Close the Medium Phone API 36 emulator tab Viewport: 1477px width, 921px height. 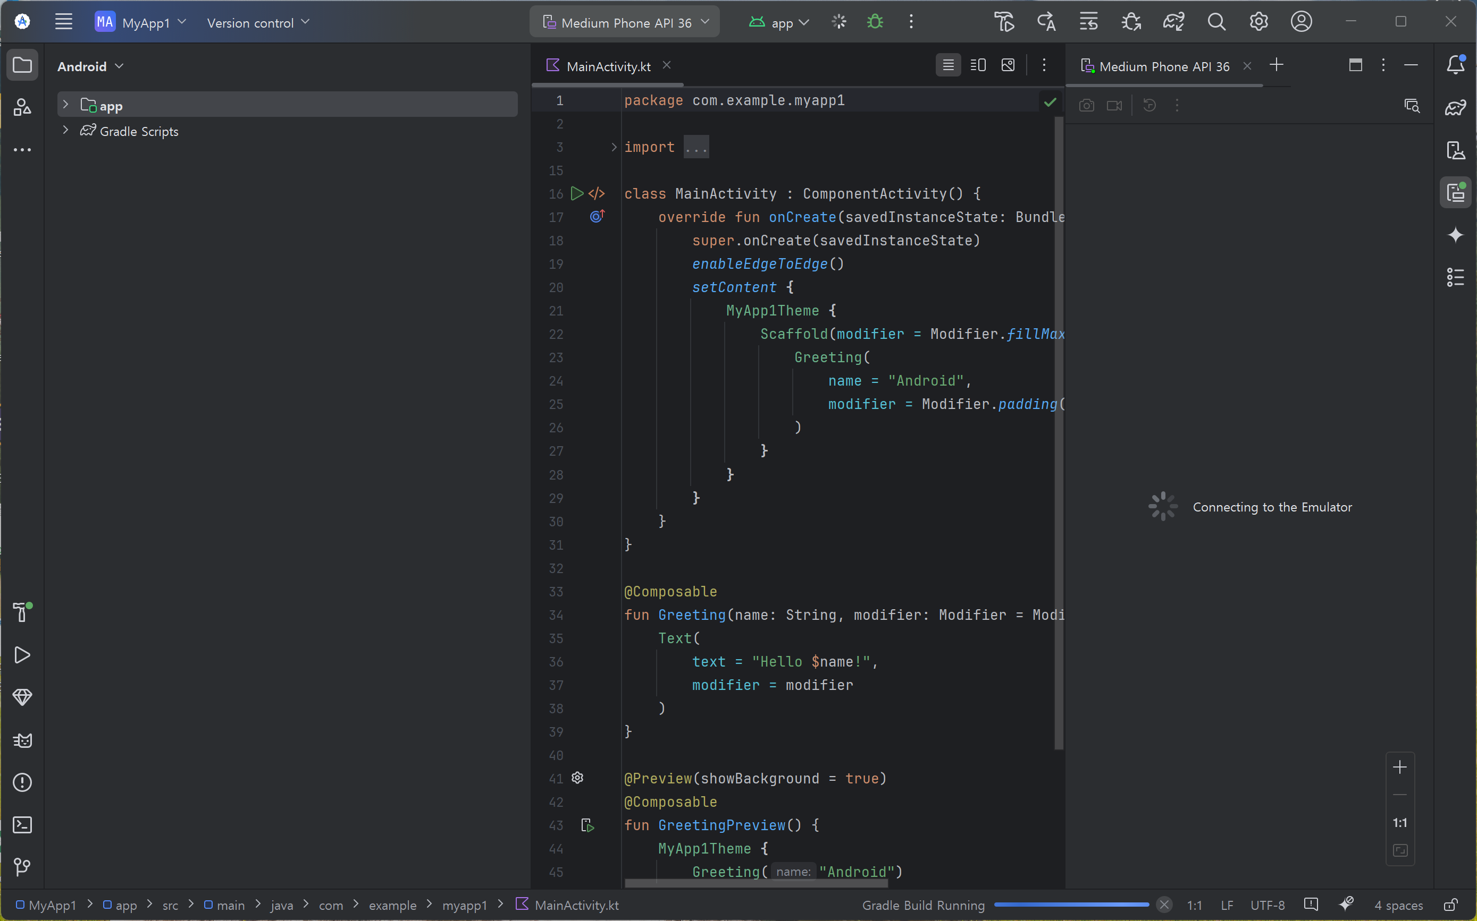click(1247, 66)
